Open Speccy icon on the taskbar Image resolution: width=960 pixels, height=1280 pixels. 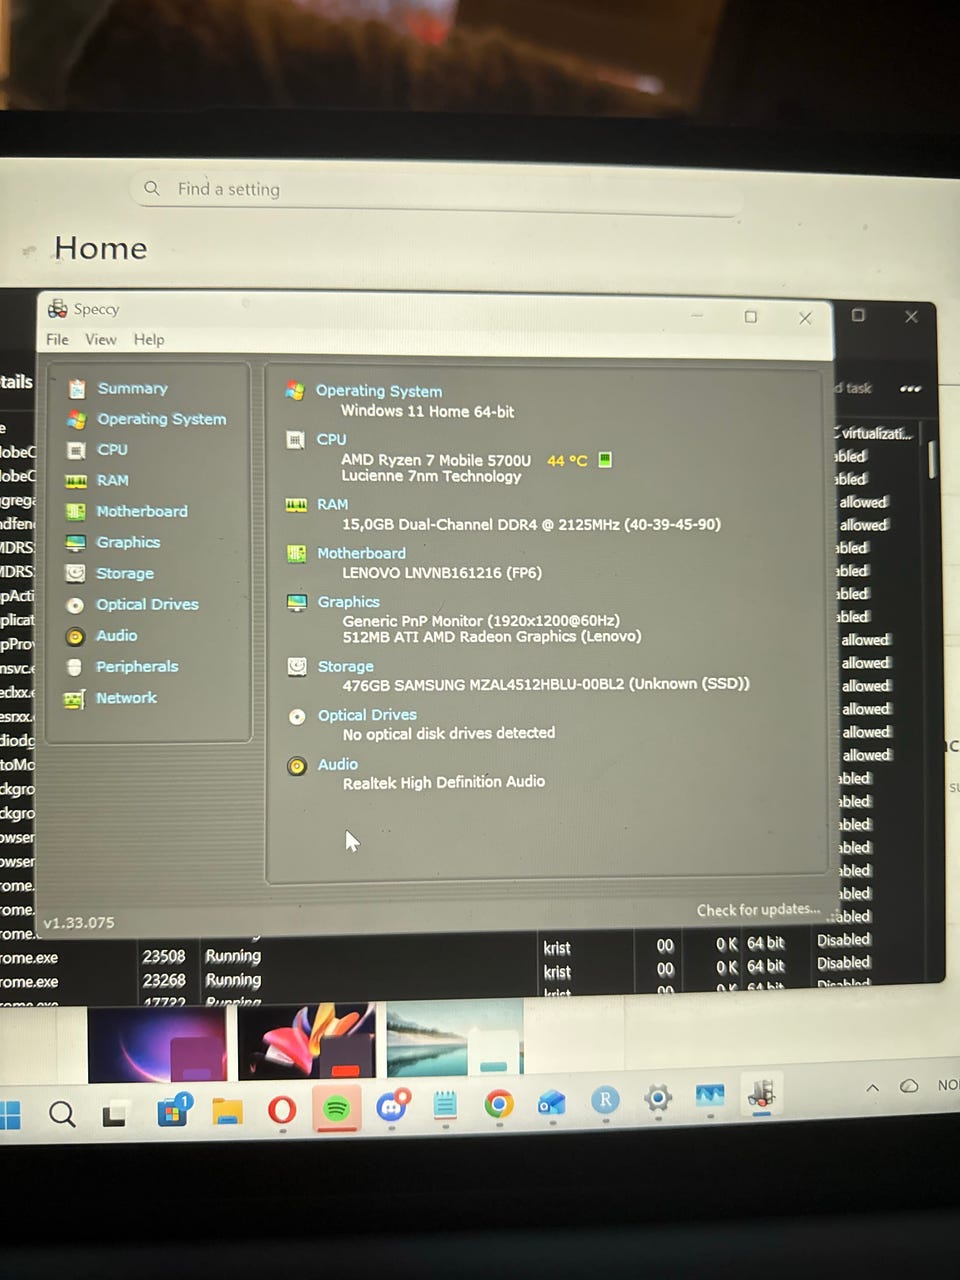point(762,1094)
